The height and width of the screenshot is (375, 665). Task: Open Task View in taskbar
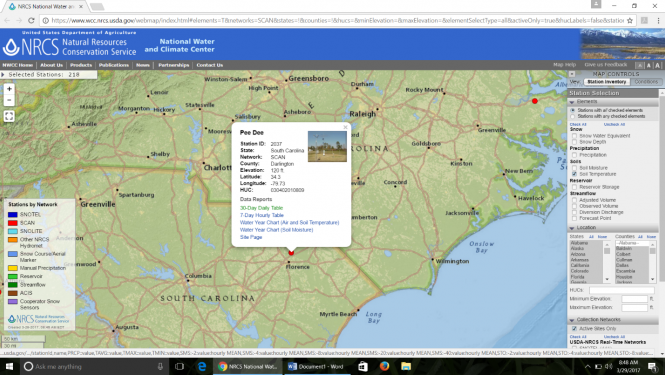pyautogui.click(x=179, y=366)
